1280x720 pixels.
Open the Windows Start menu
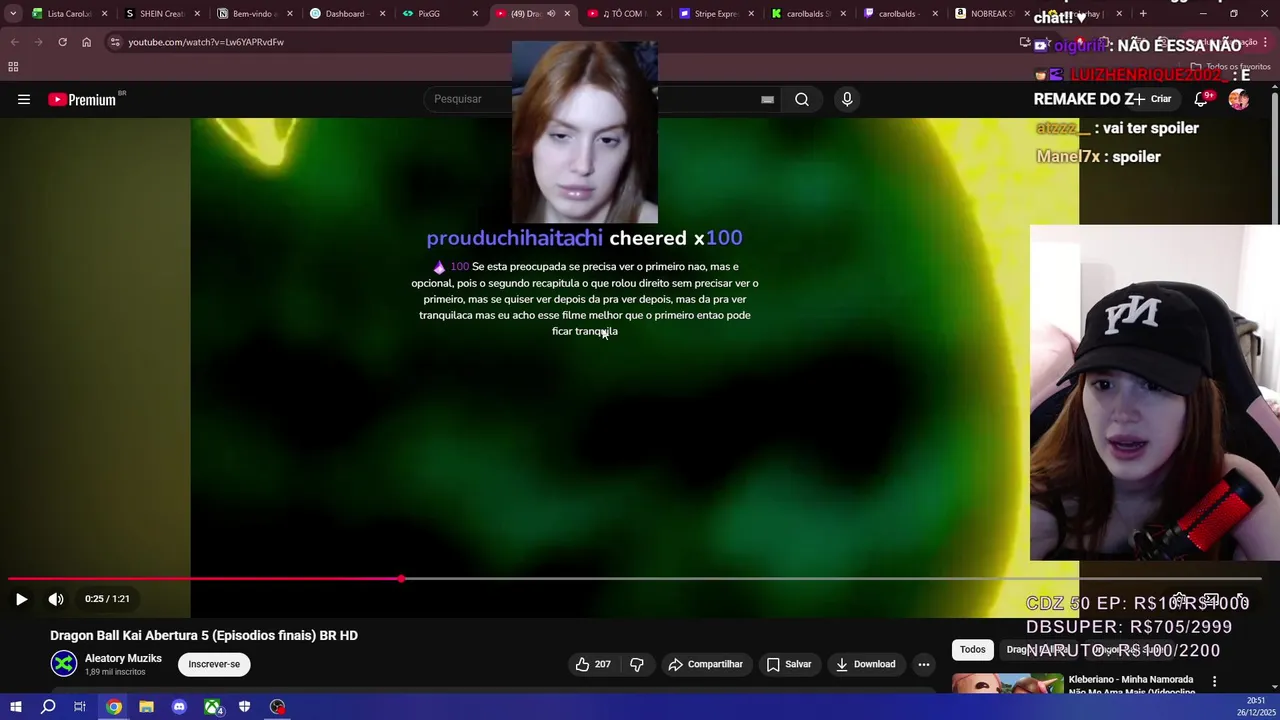tap(15, 707)
